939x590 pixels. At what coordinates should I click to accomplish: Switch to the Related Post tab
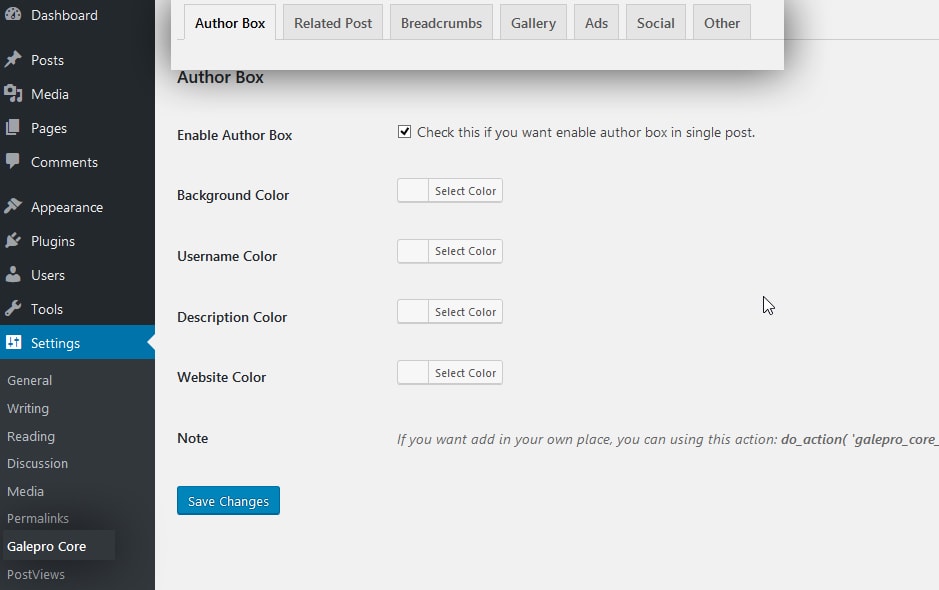[332, 21]
